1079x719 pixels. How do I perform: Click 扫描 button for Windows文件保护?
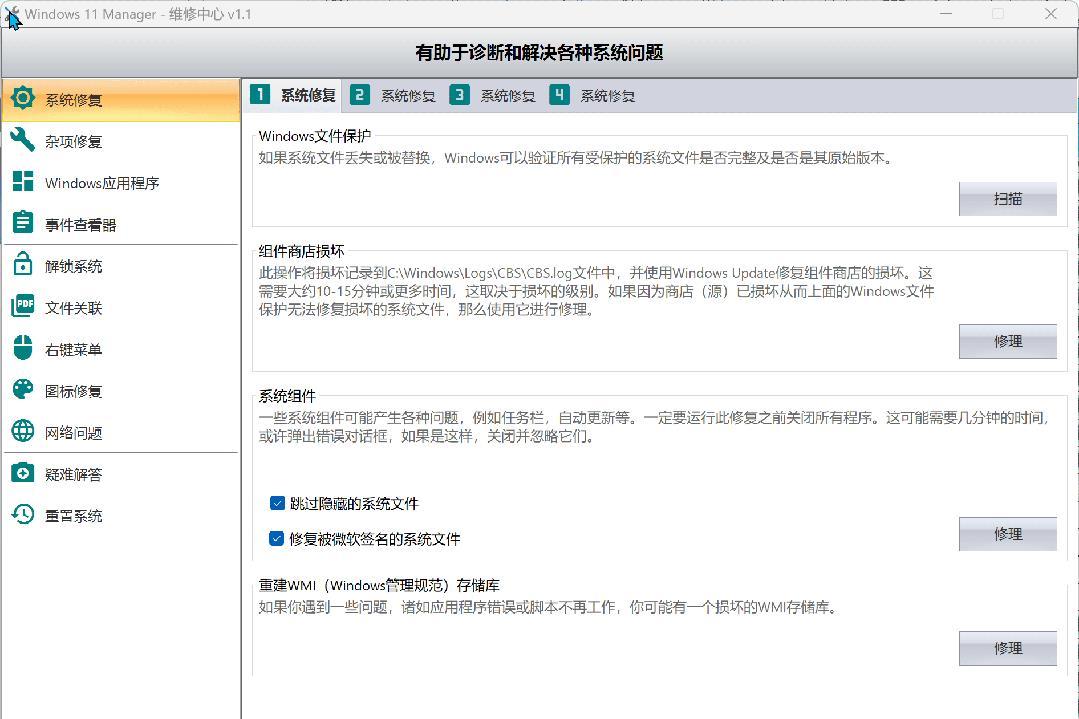(1007, 199)
